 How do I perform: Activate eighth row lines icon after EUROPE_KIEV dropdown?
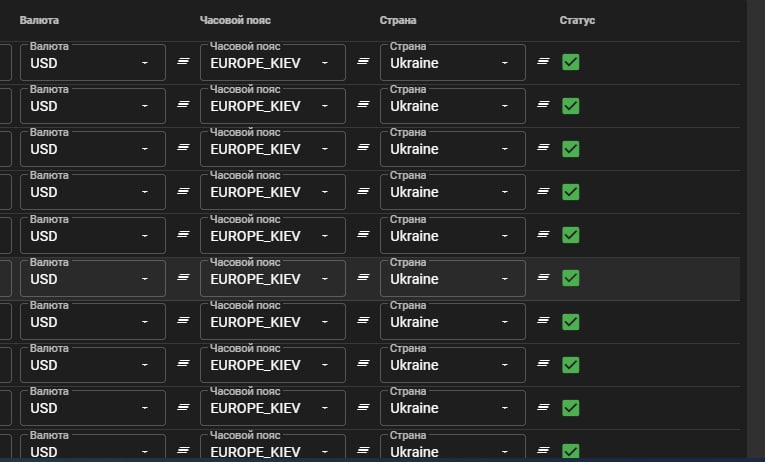pos(363,363)
